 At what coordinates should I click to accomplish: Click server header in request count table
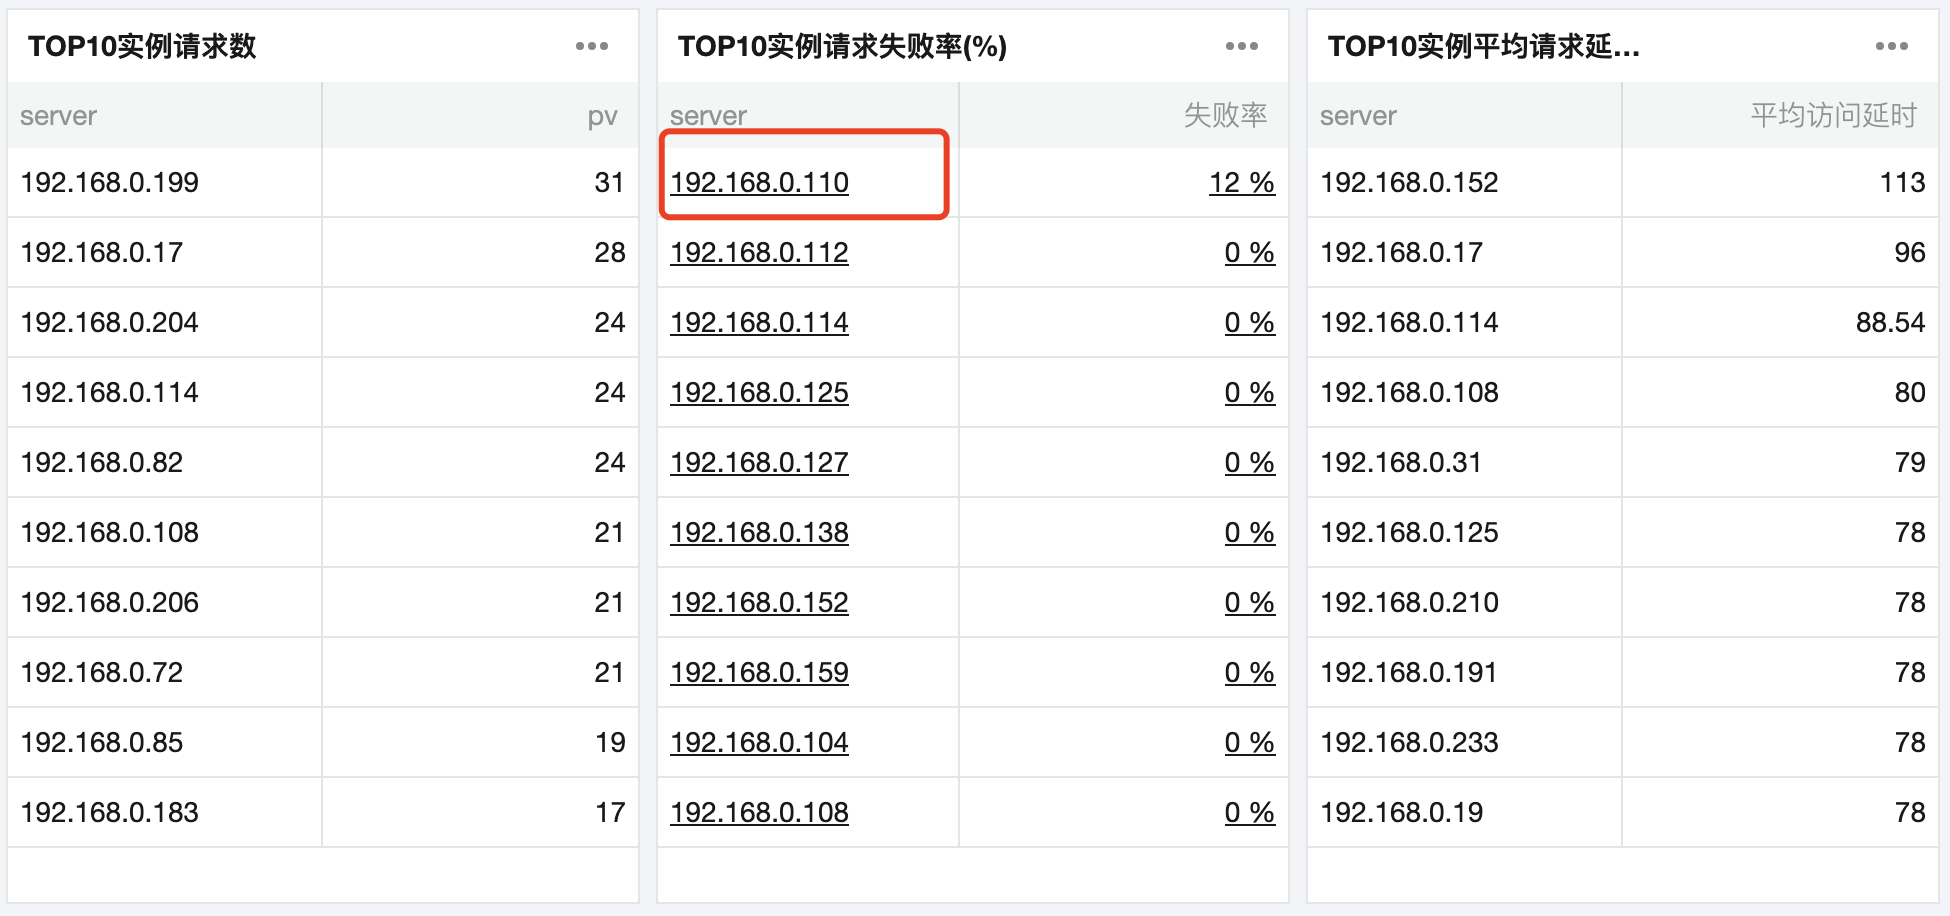pos(58,116)
